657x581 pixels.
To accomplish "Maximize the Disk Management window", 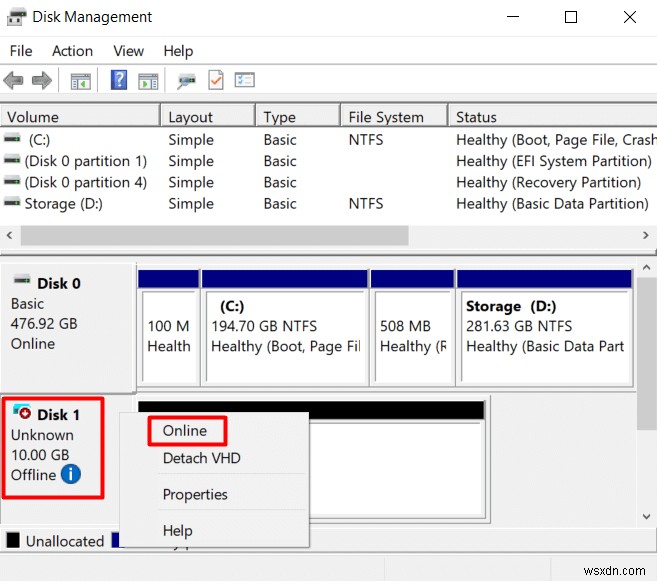I will coord(571,17).
